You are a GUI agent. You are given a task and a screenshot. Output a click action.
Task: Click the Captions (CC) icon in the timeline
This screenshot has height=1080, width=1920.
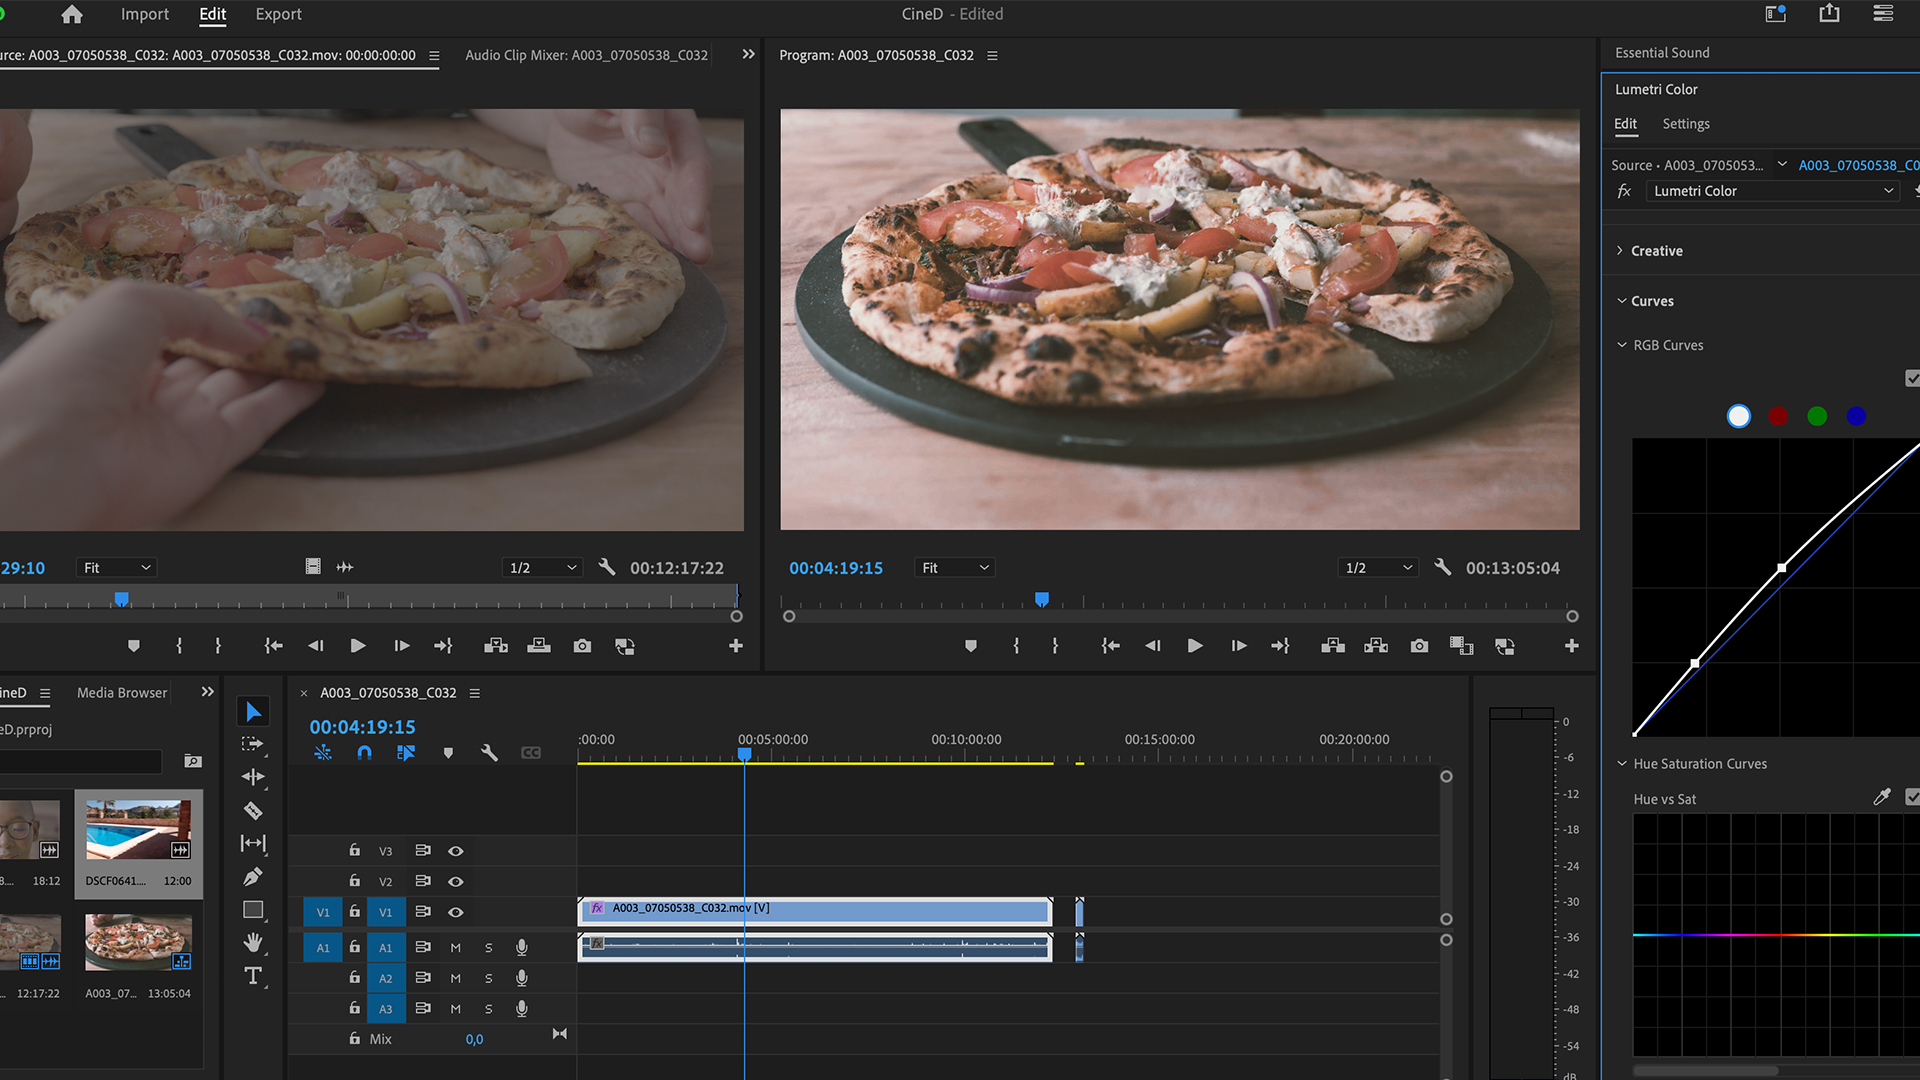click(x=531, y=753)
